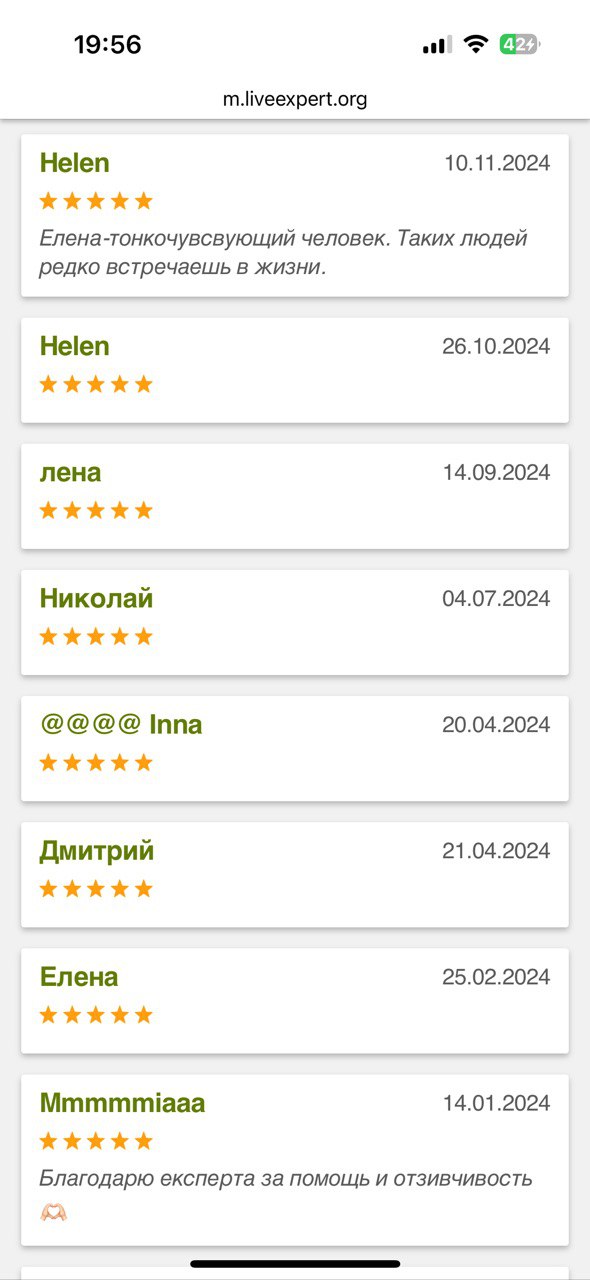Image resolution: width=590 pixels, height=1280 pixels.
Task: Select reviewer name лена
Action: pos(70,472)
